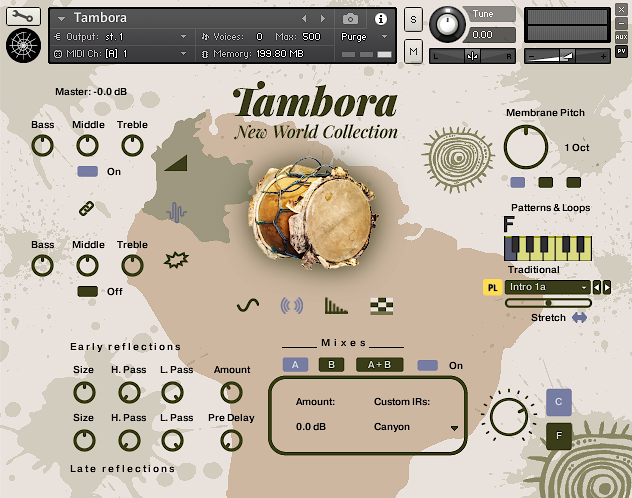Go to next instrument arrow
Image resolution: width=632 pixels, height=498 pixels.
[322, 19]
